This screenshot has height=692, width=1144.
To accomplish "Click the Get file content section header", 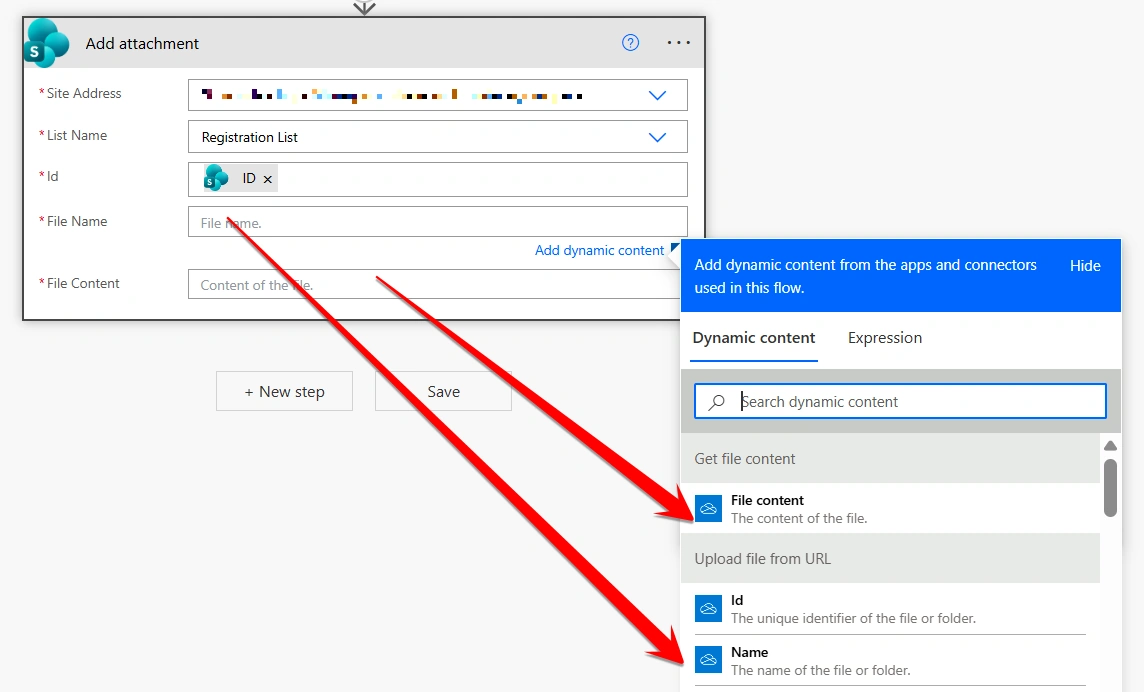I will point(890,458).
